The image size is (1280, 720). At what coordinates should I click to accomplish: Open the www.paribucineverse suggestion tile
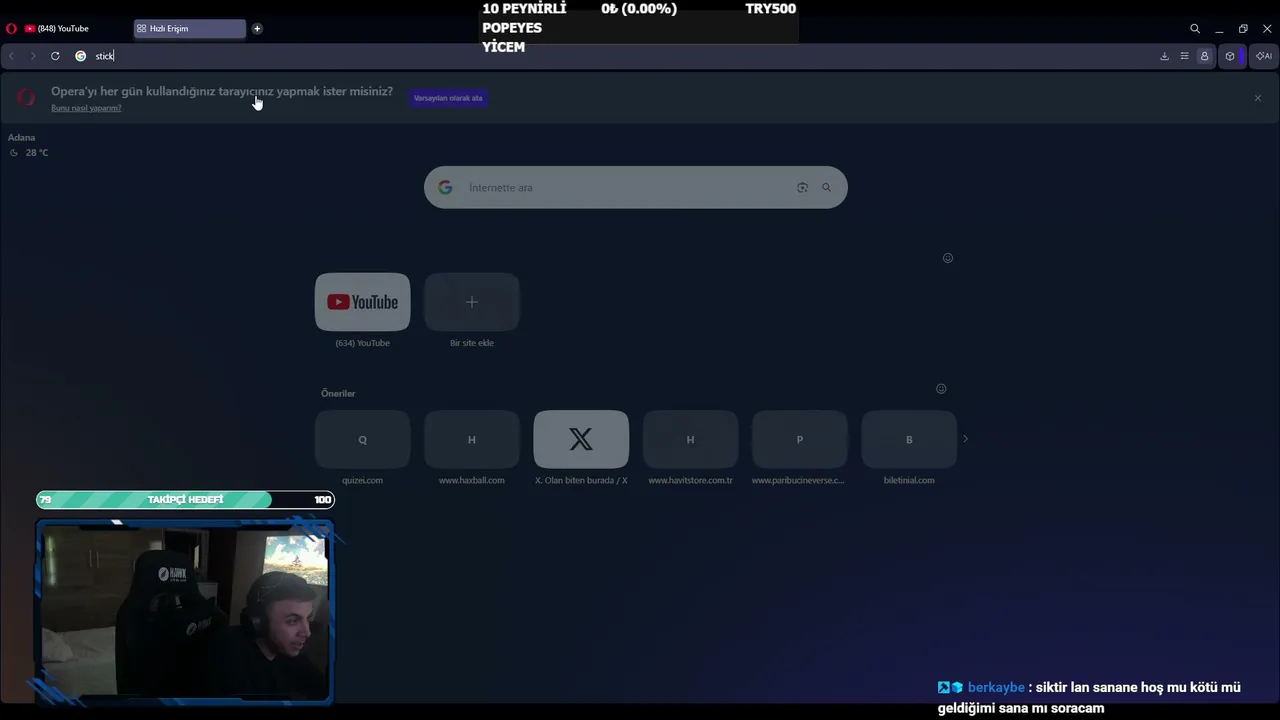pos(799,439)
